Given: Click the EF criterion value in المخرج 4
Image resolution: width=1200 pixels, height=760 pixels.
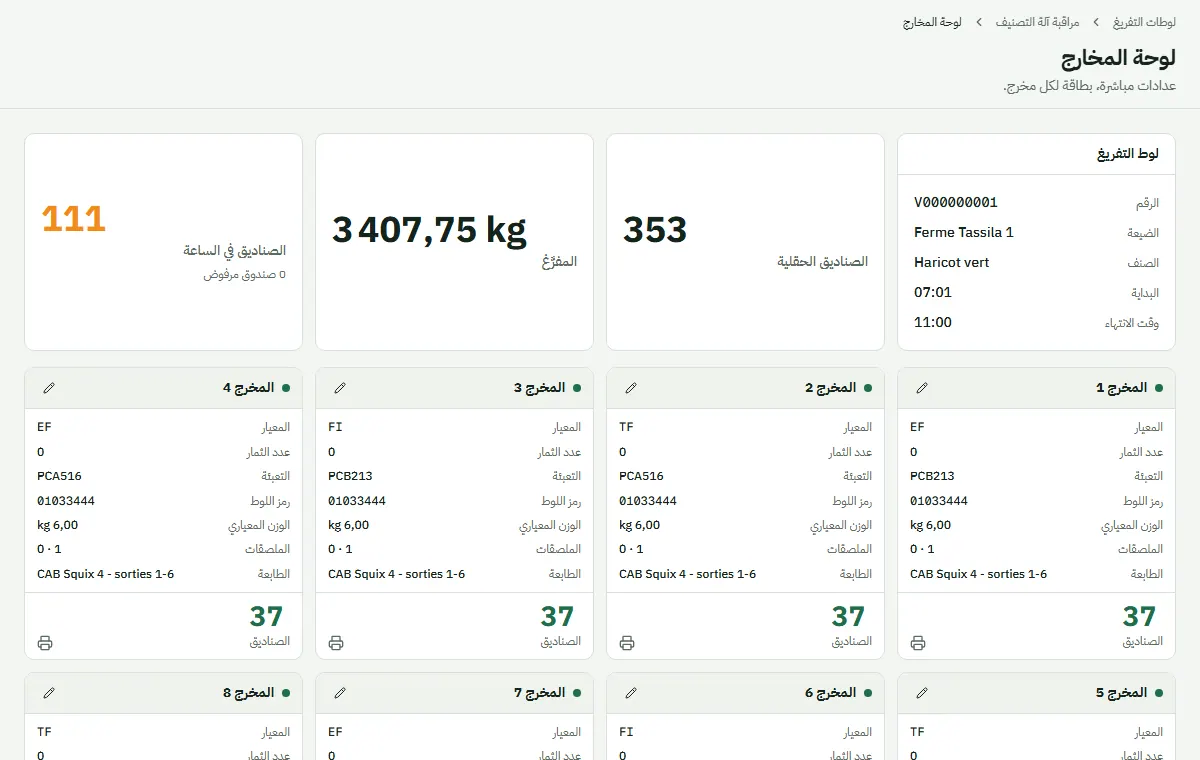Looking at the screenshot, I should tap(44, 427).
